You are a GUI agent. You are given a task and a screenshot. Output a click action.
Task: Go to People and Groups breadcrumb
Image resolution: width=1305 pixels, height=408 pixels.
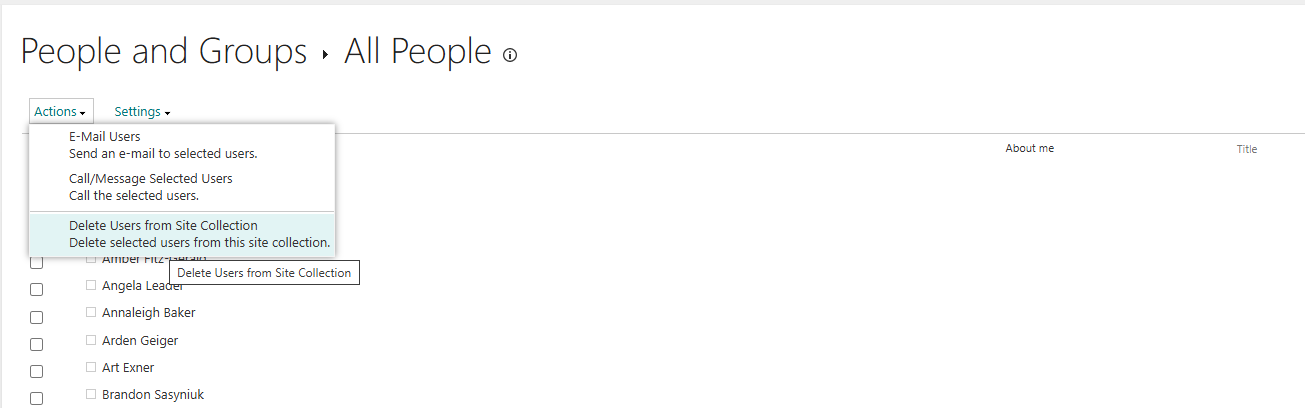click(164, 52)
